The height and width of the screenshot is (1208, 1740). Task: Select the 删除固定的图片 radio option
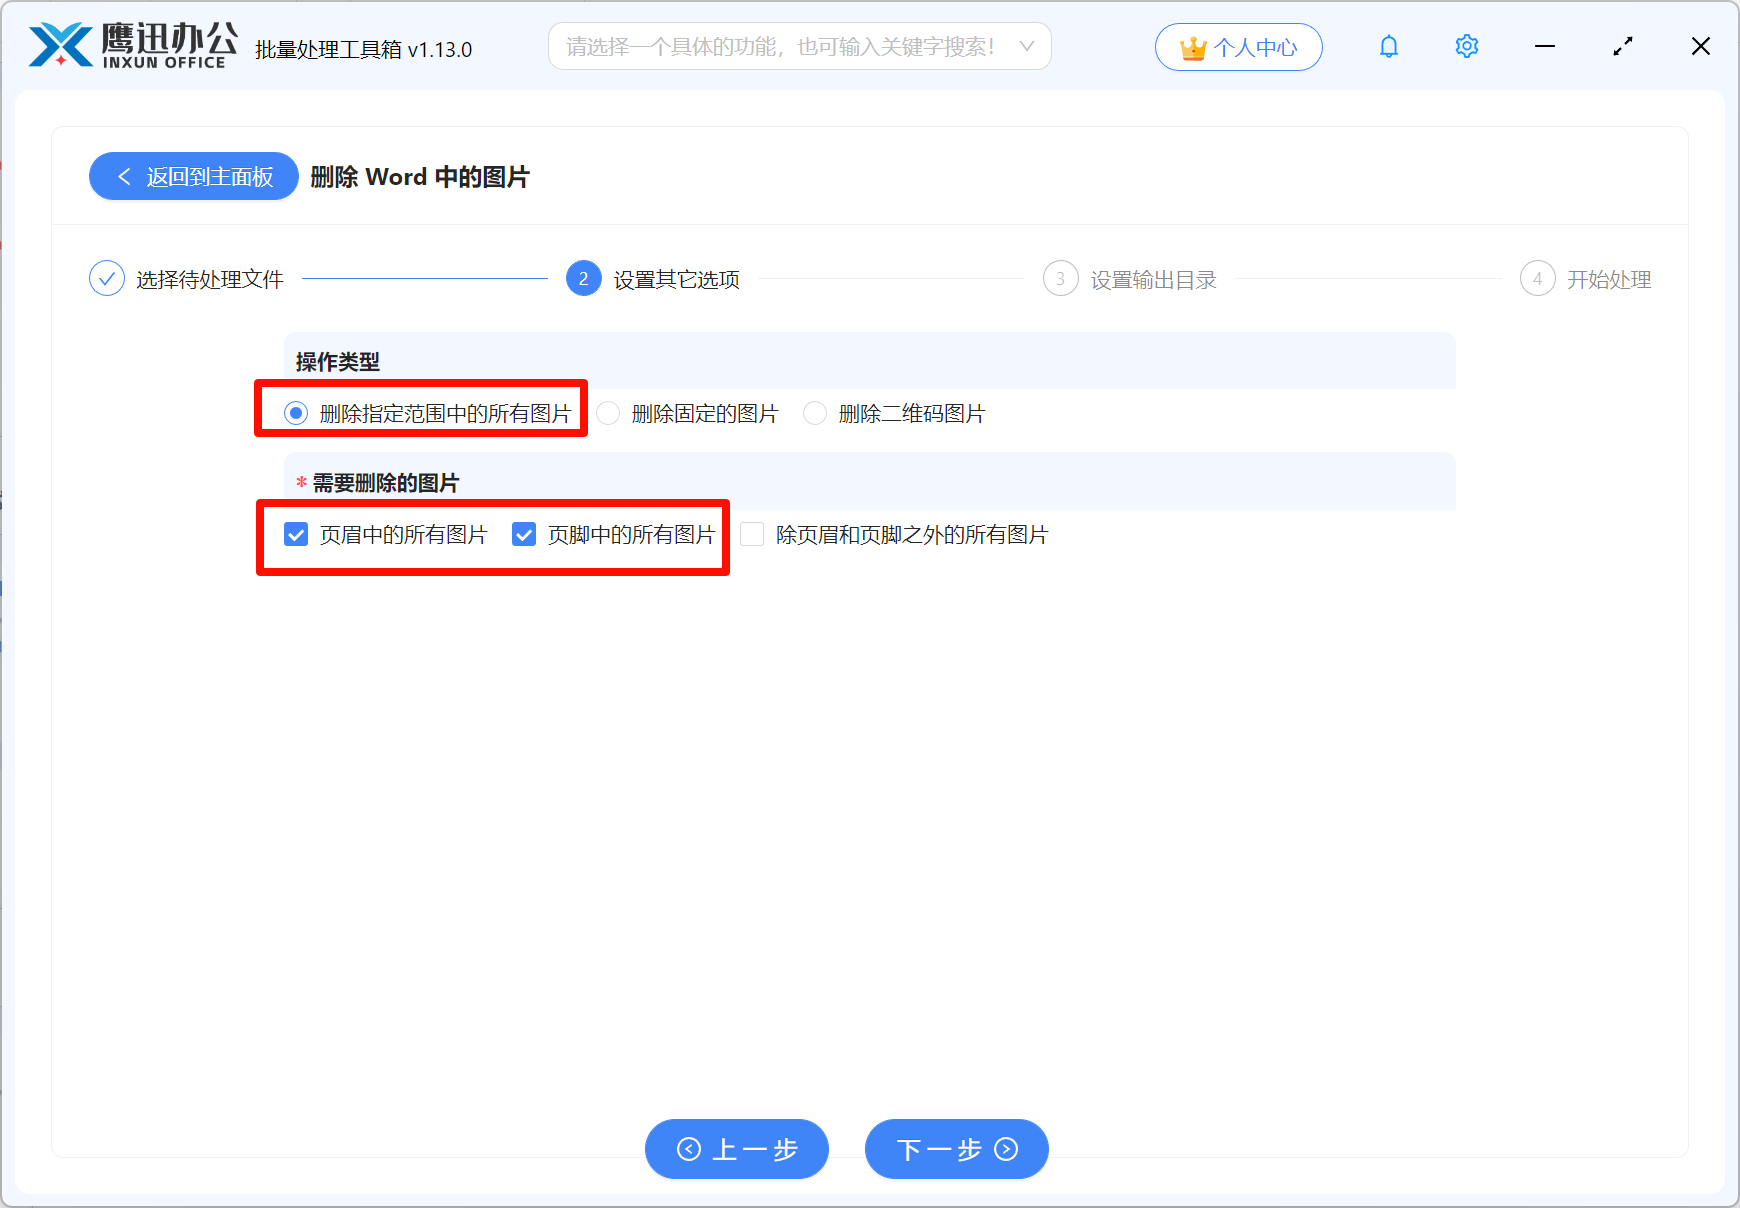[608, 413]
